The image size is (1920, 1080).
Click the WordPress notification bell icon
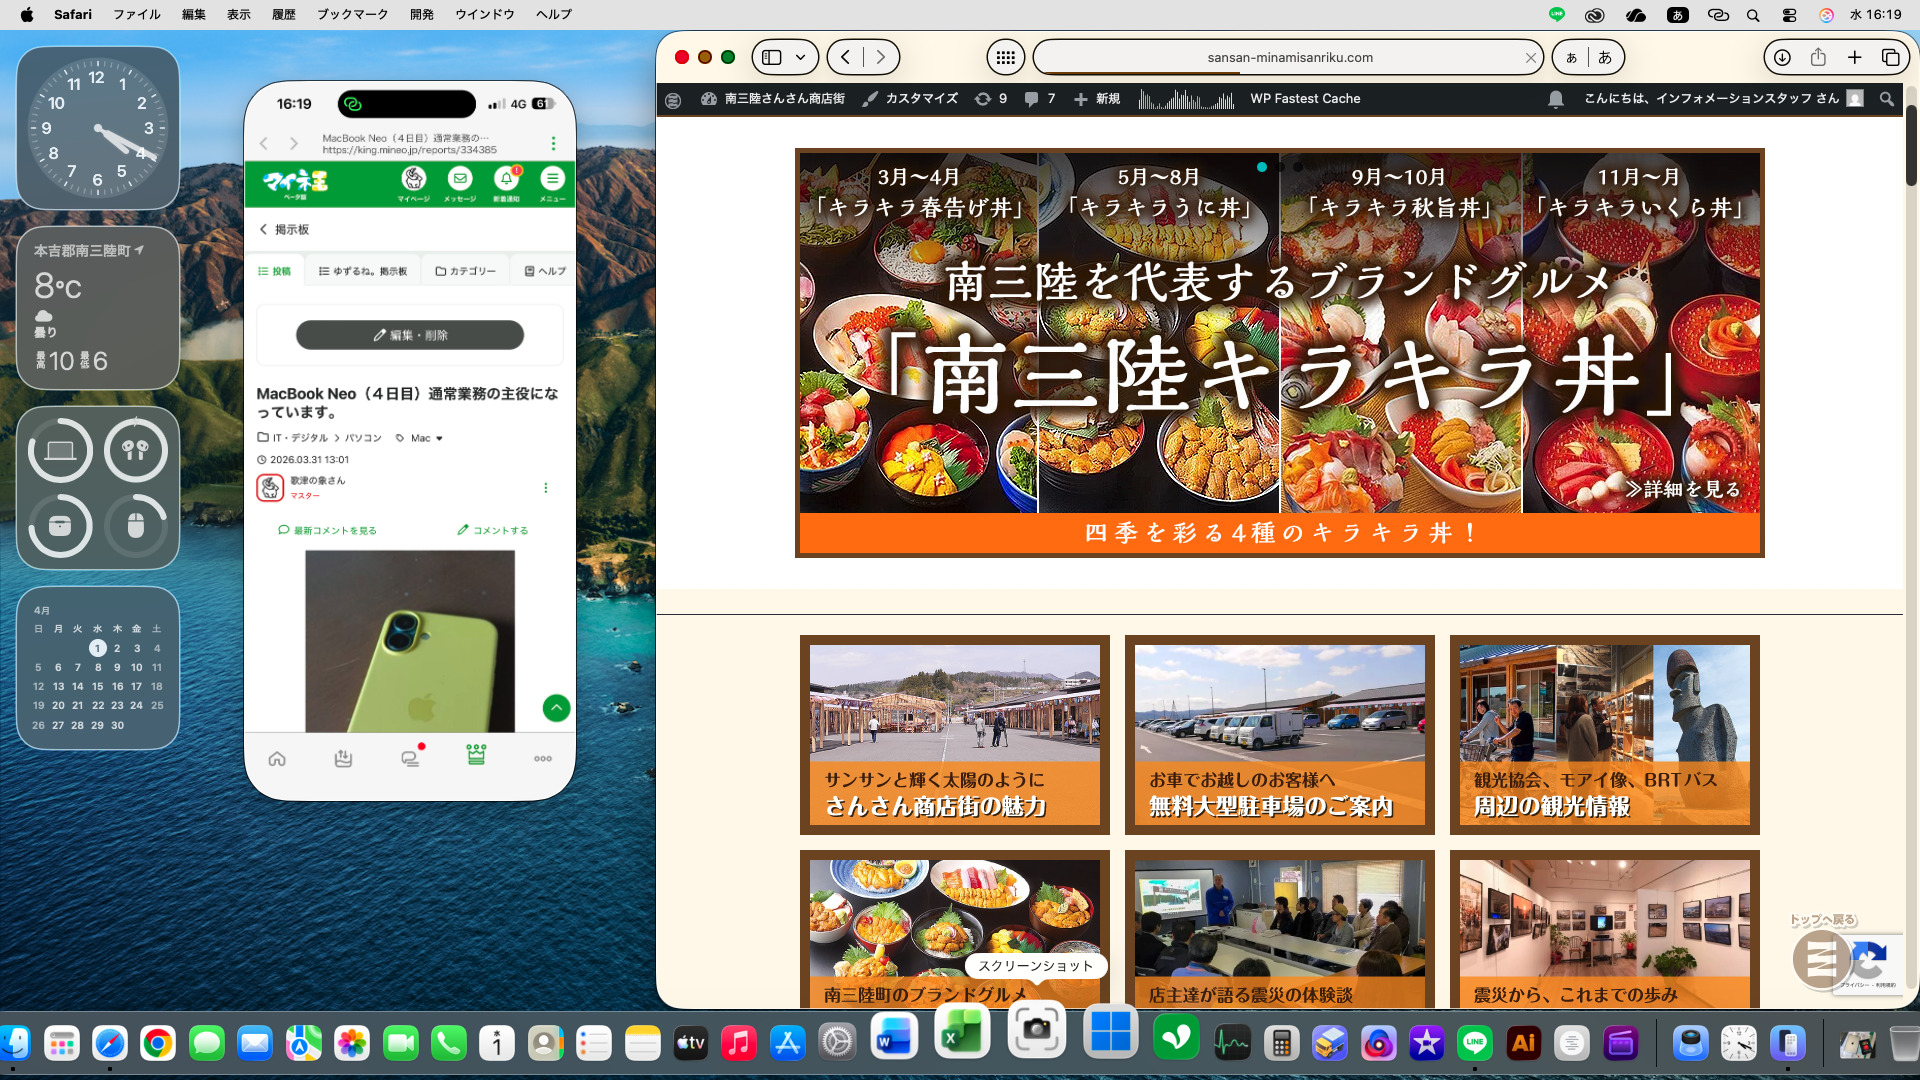coord(1555,99)
